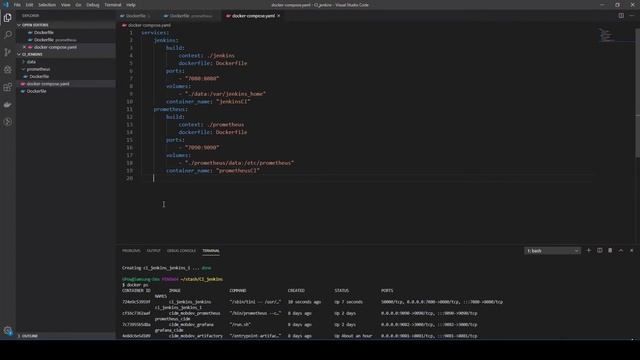The image size is (640, 360).
Task: Select the Terminal panel tab
Action: tap(211, 251)
